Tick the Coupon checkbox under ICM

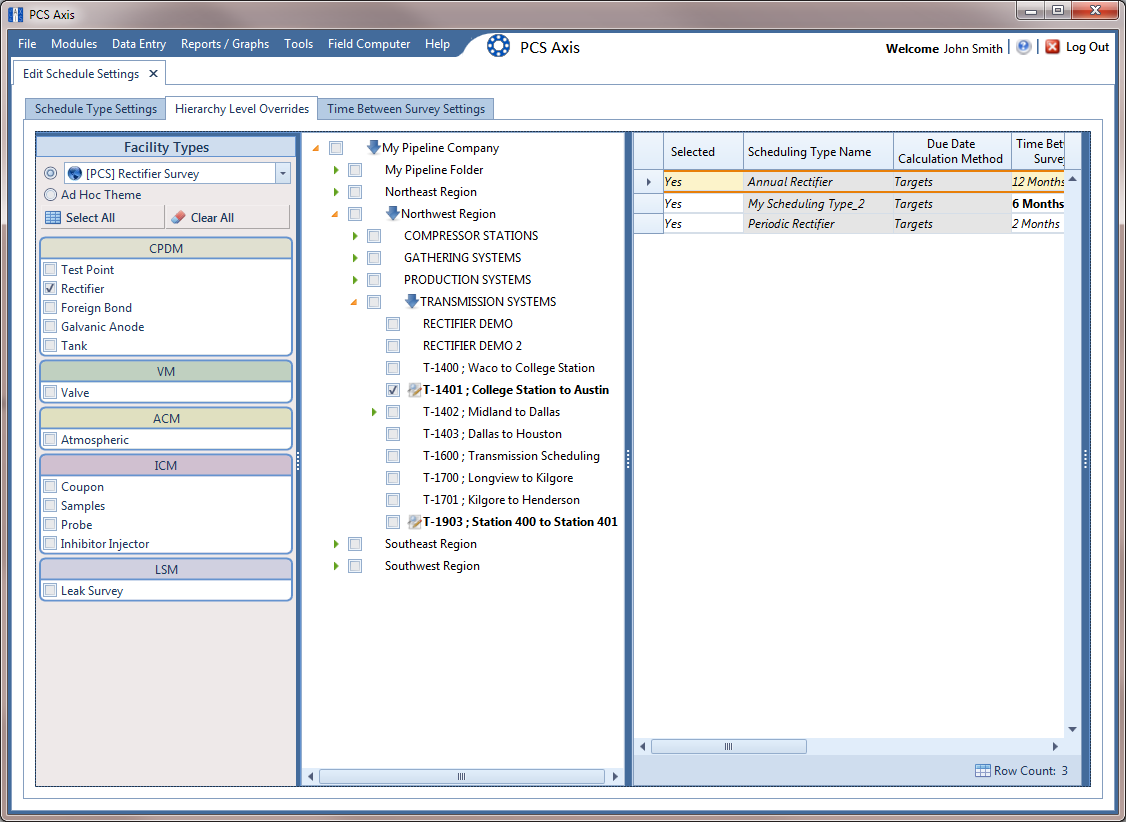[x=50, y=487]
